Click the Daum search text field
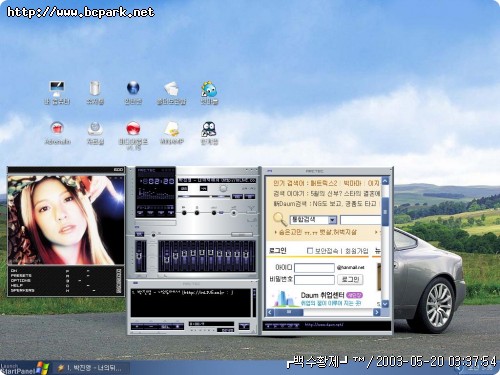 click(360, 220)
